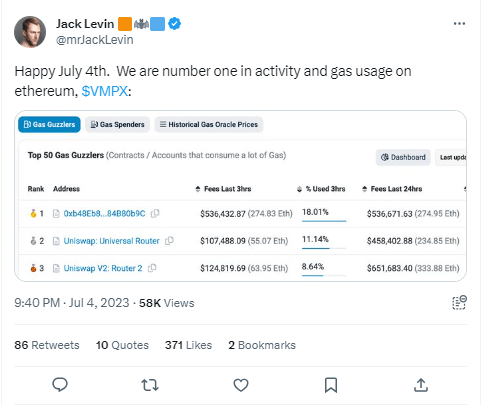The width and height of the screenshot is (488, 405).
Task: Share the tweet via the upload arrow icon
Action: 421,385
